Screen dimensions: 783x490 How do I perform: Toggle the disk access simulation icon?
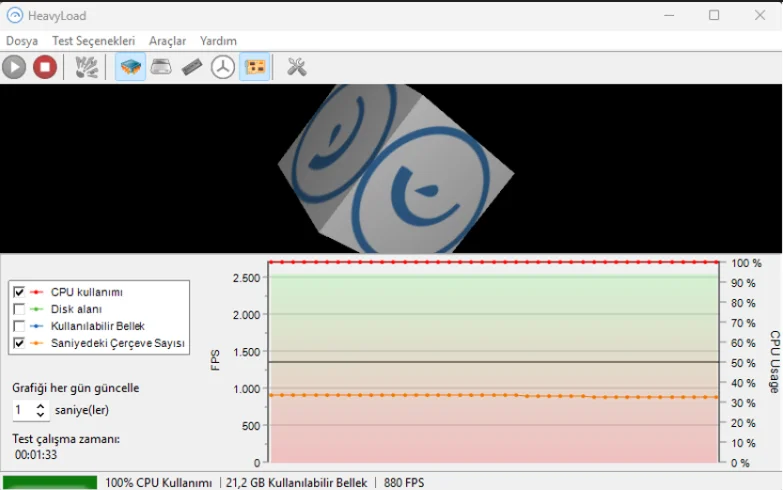[x=223, y=67]
